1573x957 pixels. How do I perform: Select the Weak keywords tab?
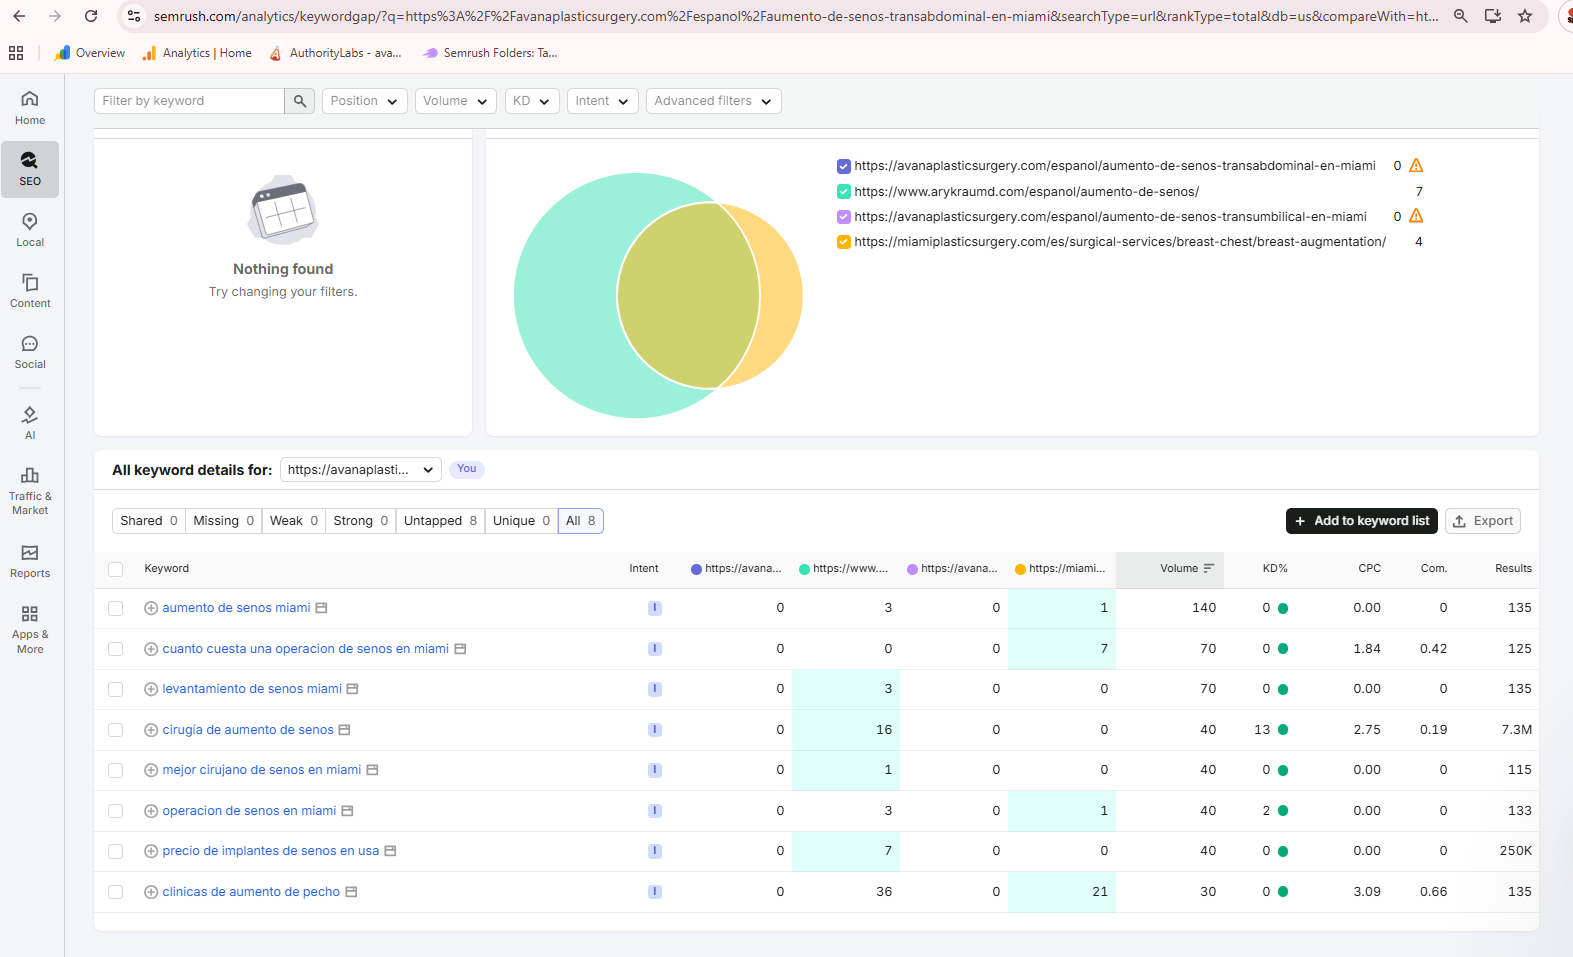pos(294,521)
